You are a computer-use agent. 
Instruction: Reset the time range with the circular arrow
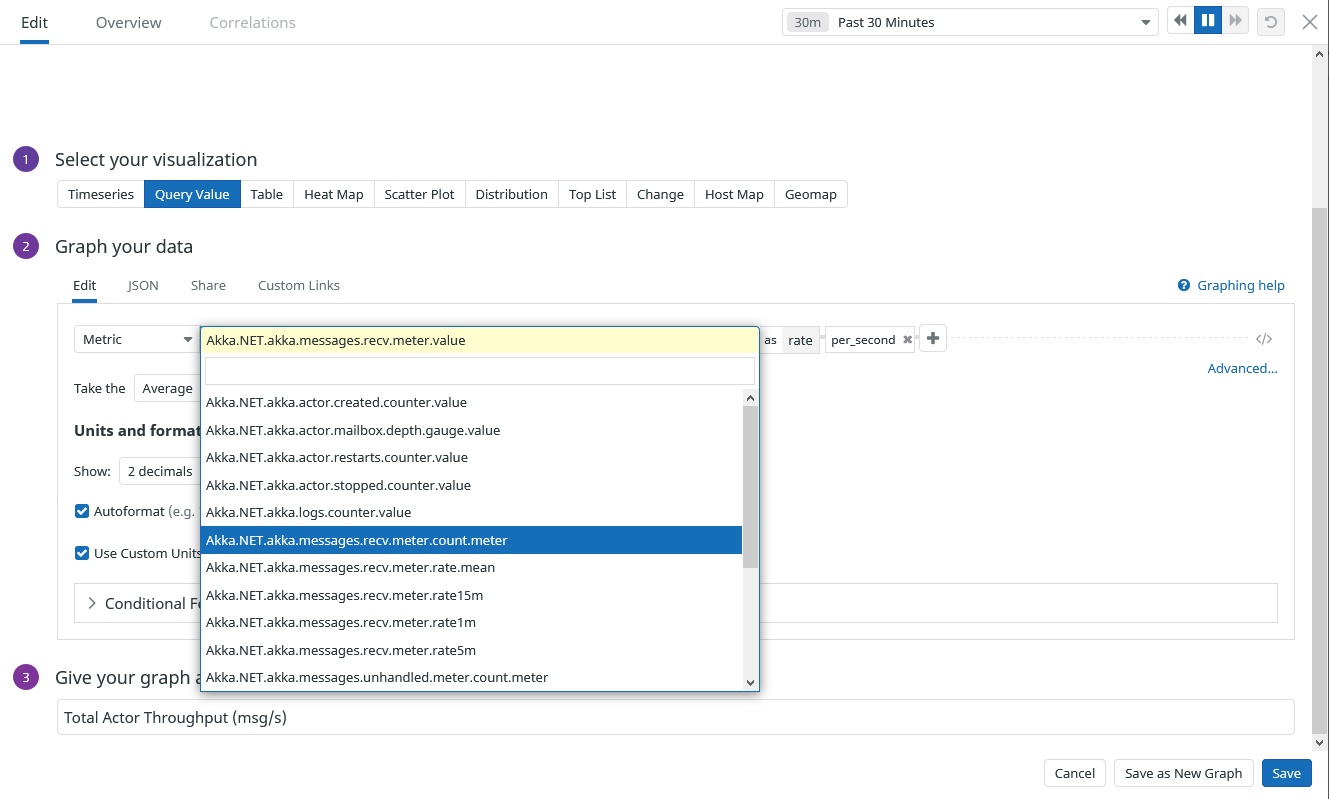pos(1270,20)
